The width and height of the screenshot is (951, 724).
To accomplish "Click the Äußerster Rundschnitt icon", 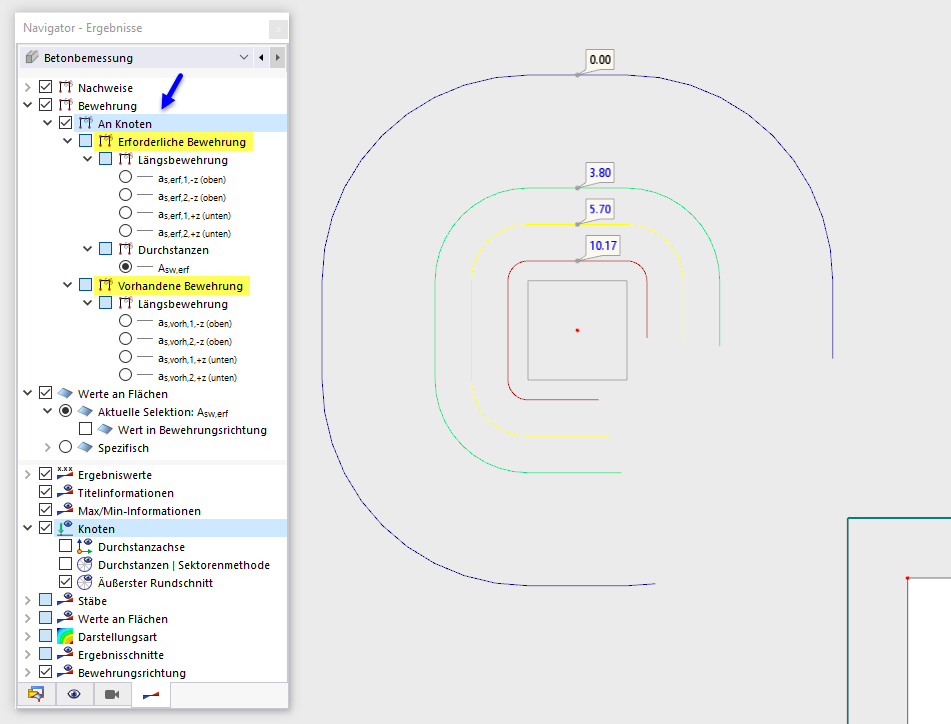I will (85, 582).
